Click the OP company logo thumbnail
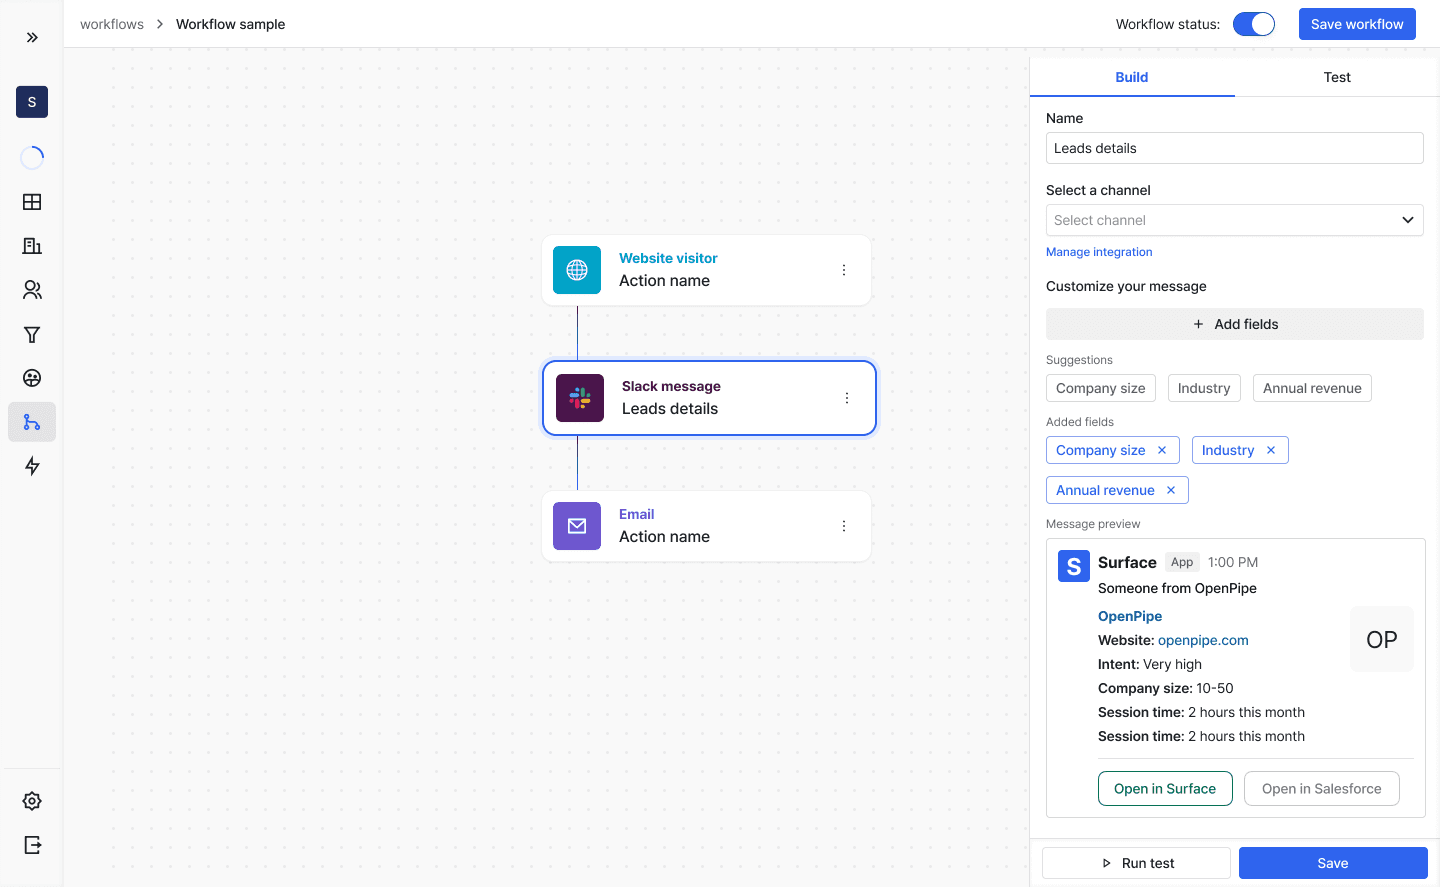 click(1382, 639)
